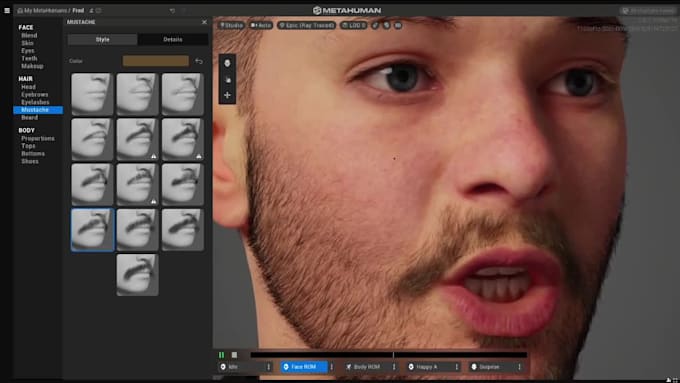Select first mustache thumbnail in third row
The image size is (680, 383).
click(92, 184)
